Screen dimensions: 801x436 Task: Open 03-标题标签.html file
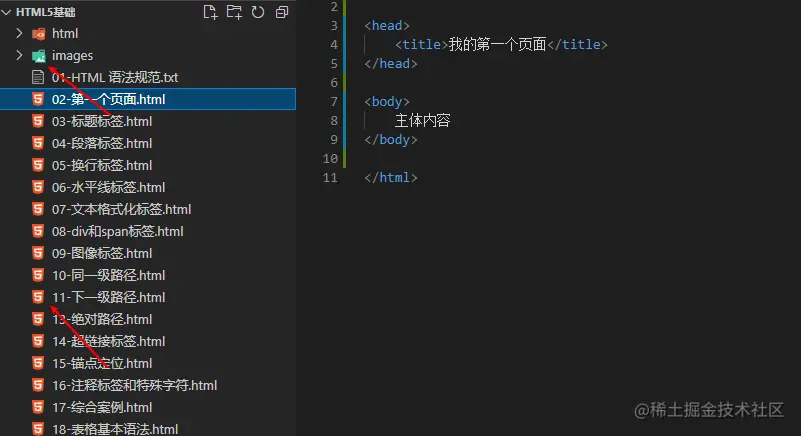pos(102,121)
